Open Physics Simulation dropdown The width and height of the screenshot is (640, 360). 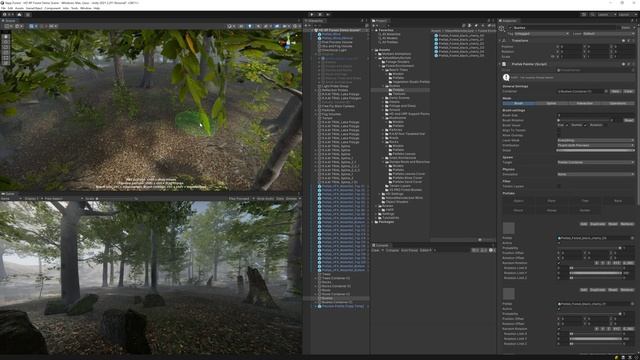point(595,174)
